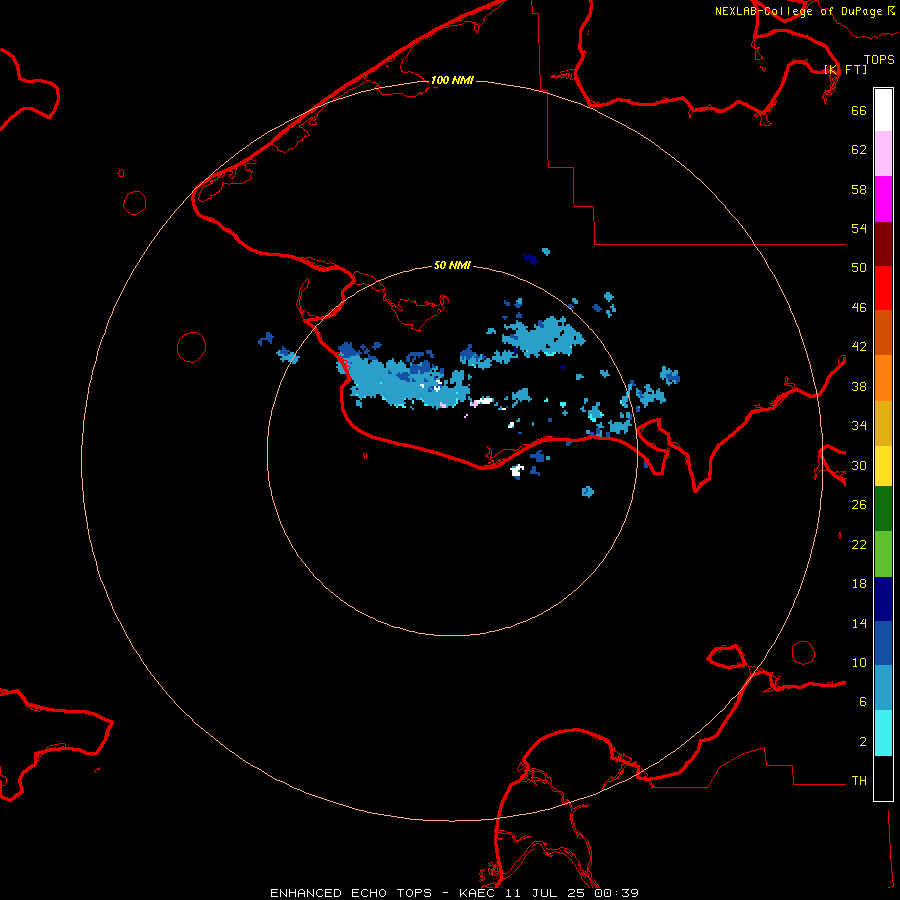Click the legend value 26
The height and width of the screenshot is (900, 900).
(859, 505)
